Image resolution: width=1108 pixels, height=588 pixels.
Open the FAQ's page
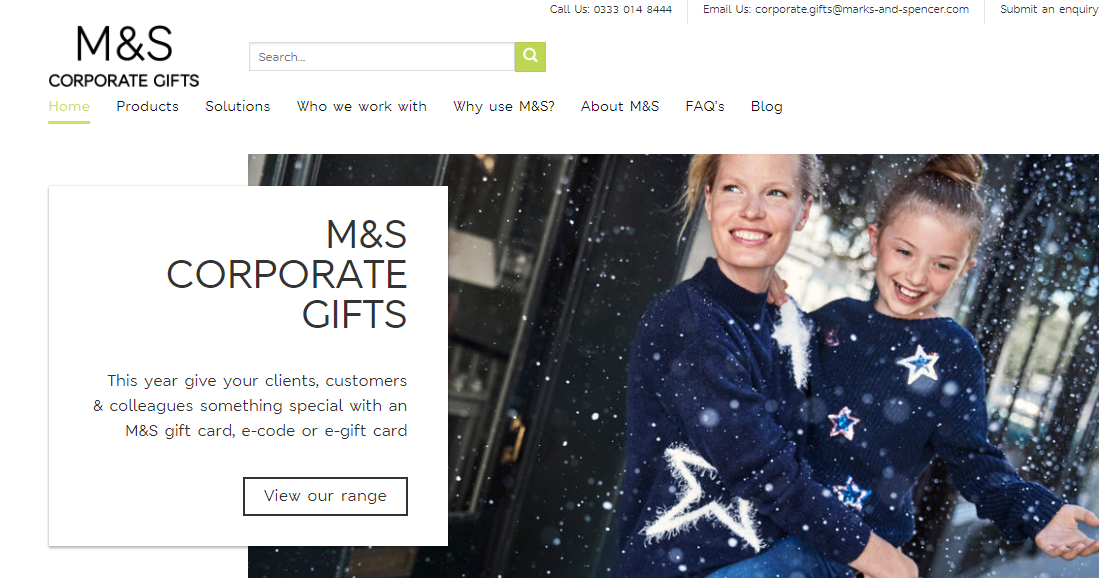point(705,107)
